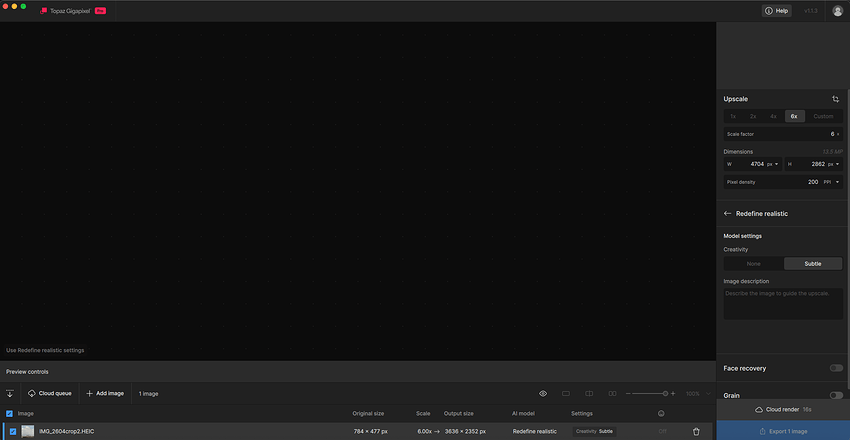The image size is (850, 440).
Task: Select the None creativity option
Action: [753, 263]
